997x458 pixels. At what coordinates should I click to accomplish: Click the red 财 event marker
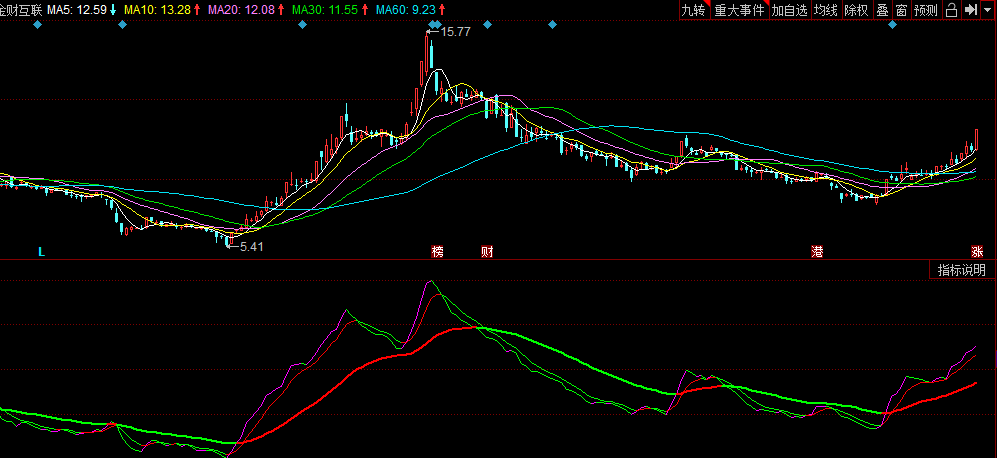487,250
